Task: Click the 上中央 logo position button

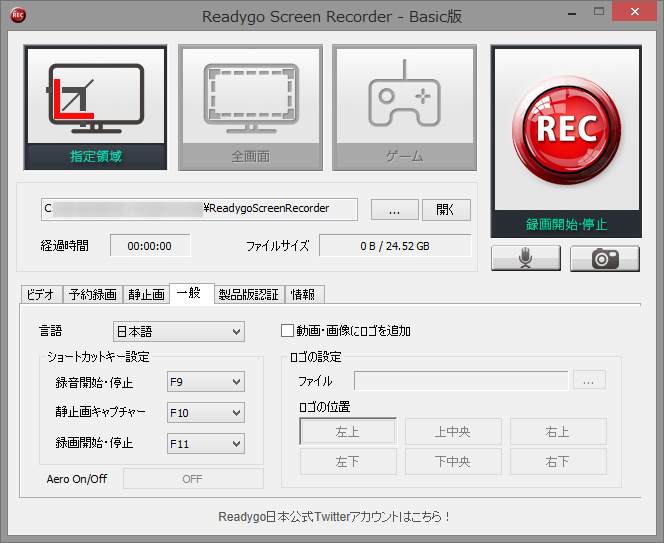Action: pyautogui.click(x=453, y=431)
